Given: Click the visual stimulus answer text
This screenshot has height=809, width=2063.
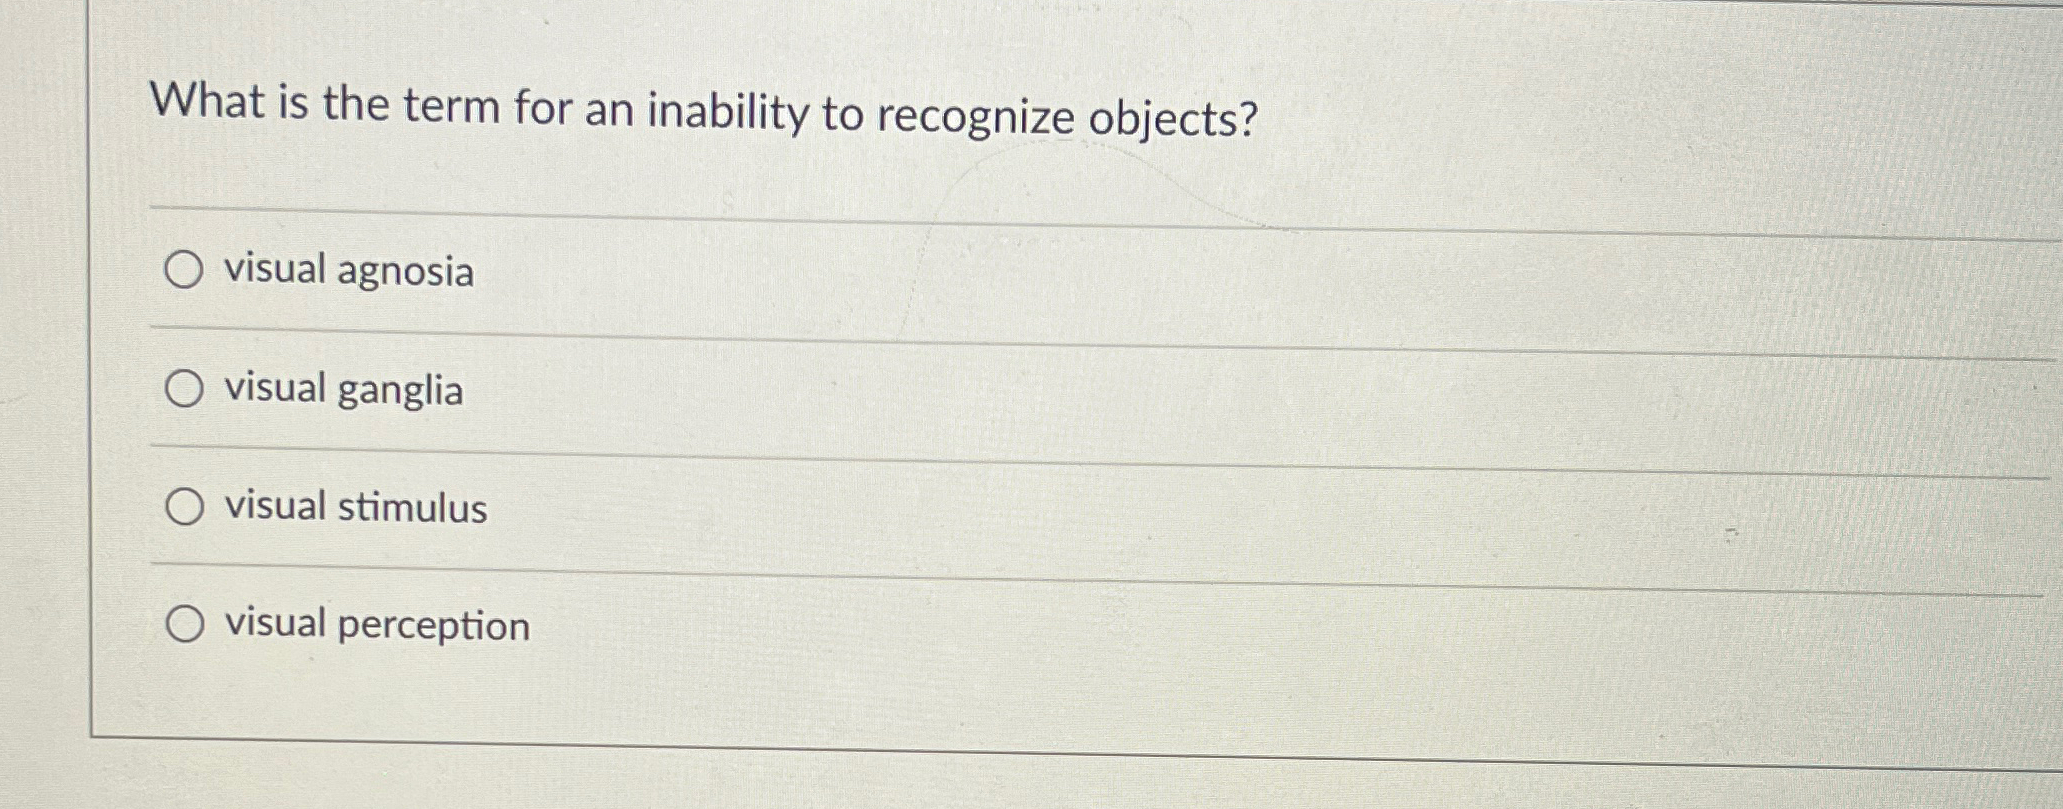Looking at the screenshot, I should coord(354,509).
